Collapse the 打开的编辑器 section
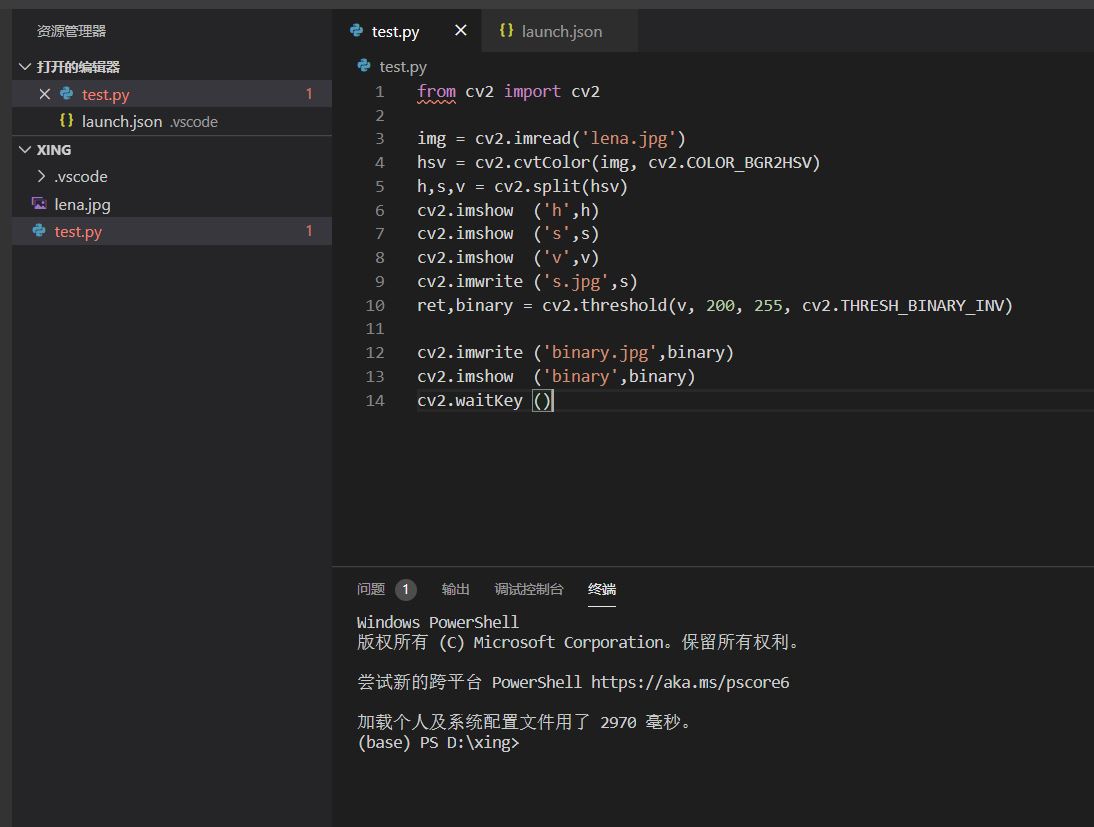 (25, 66)
